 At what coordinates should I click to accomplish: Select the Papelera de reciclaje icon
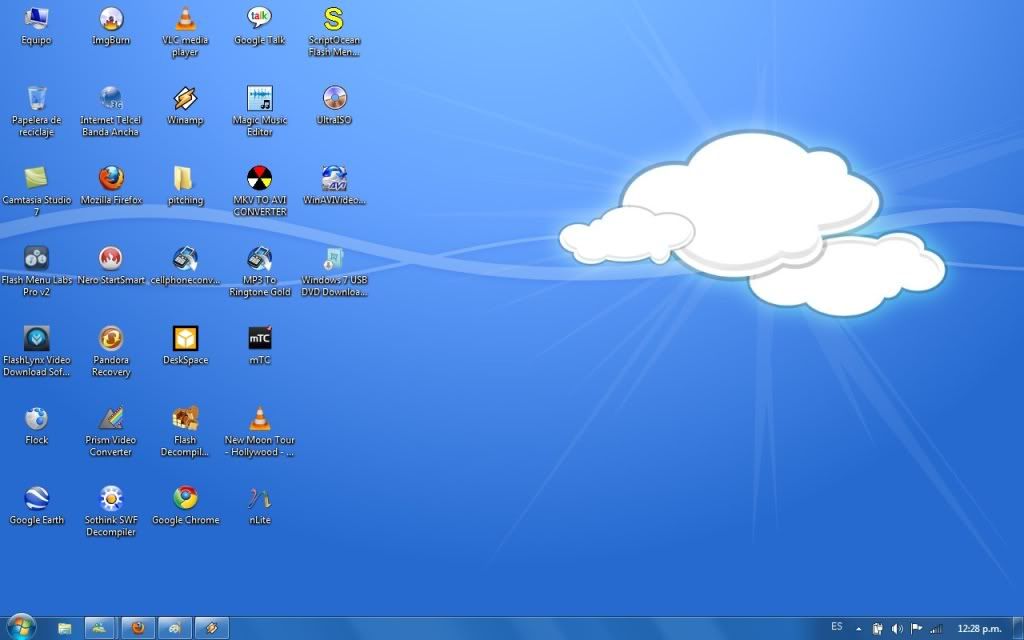click(x=37, y=112)
